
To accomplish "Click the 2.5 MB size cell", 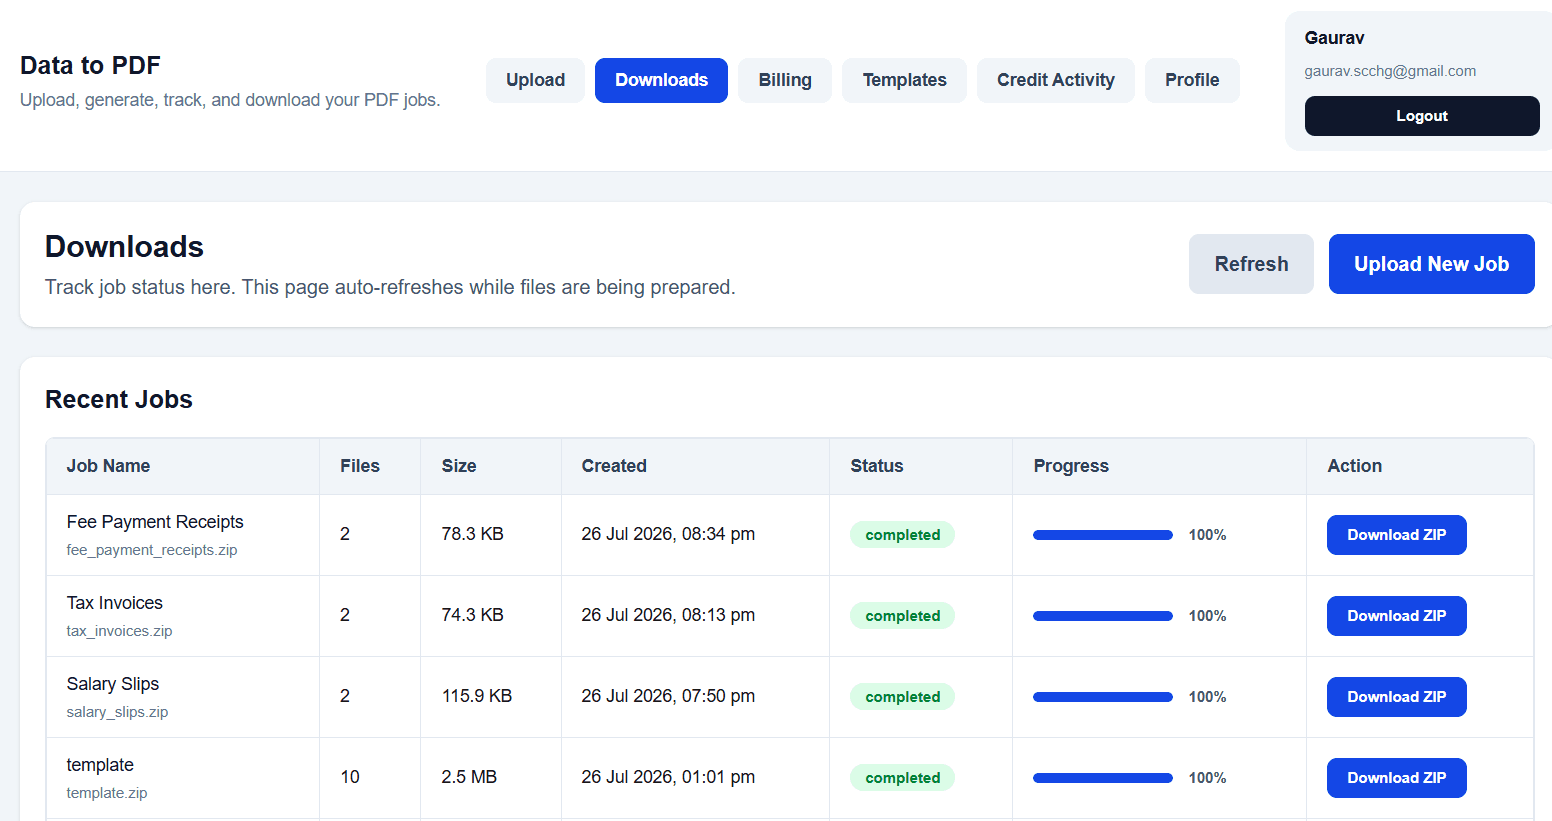I will (469, 777).
